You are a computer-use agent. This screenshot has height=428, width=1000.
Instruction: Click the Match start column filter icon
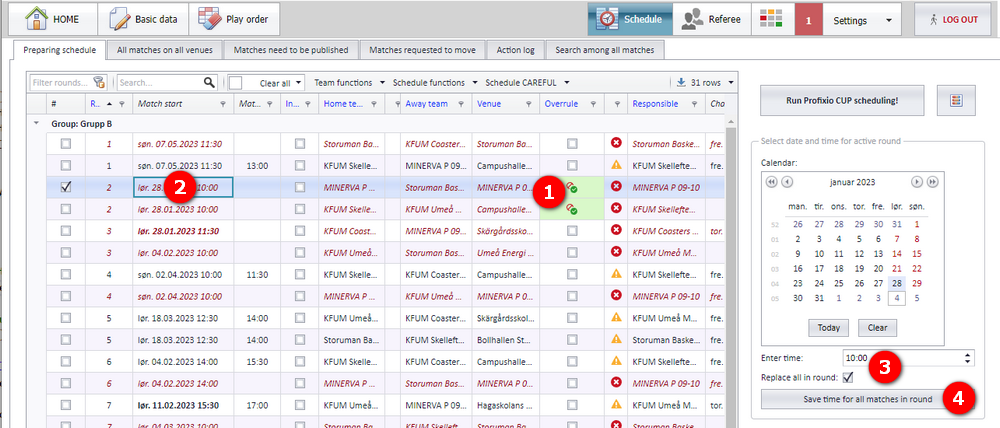223,104
